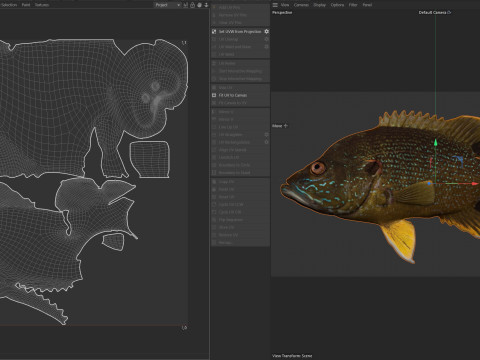Expand the Project dropdown in UV editor

(x=167, y=5)
